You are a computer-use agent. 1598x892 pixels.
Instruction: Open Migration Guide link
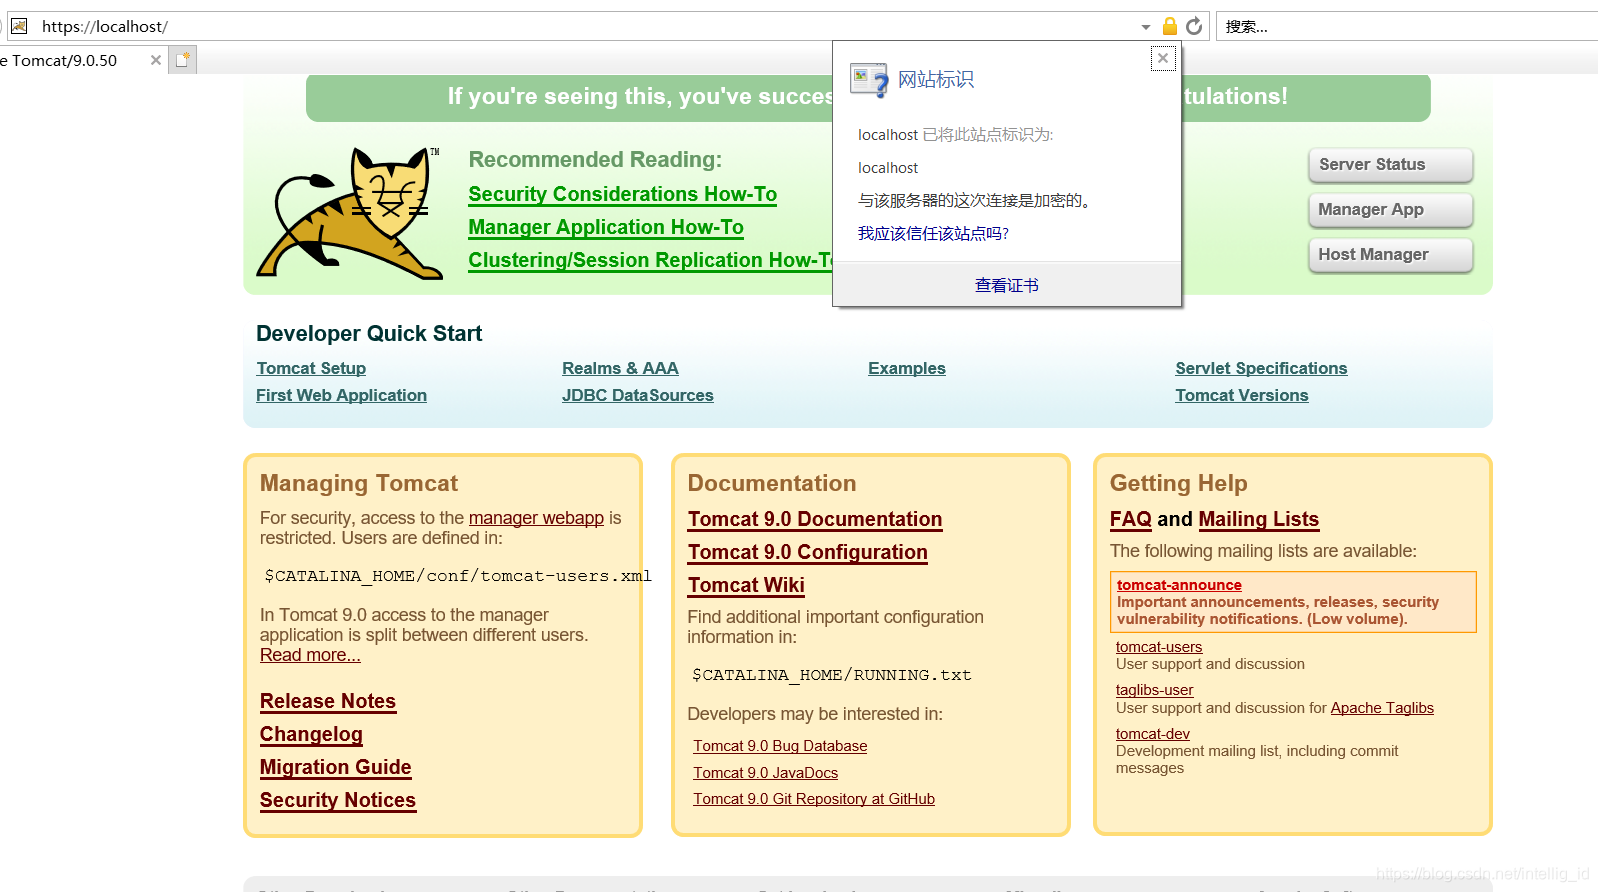point(336,768)
